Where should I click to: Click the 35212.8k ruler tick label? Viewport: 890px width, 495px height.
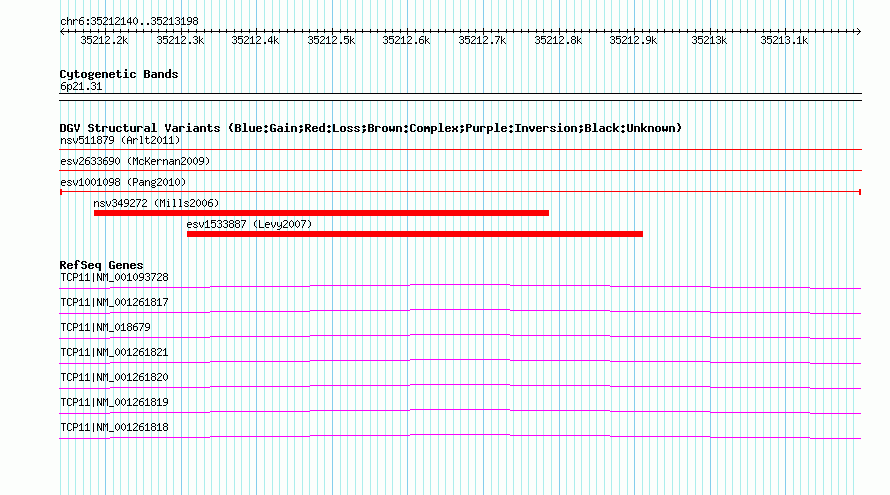point(558,40)
